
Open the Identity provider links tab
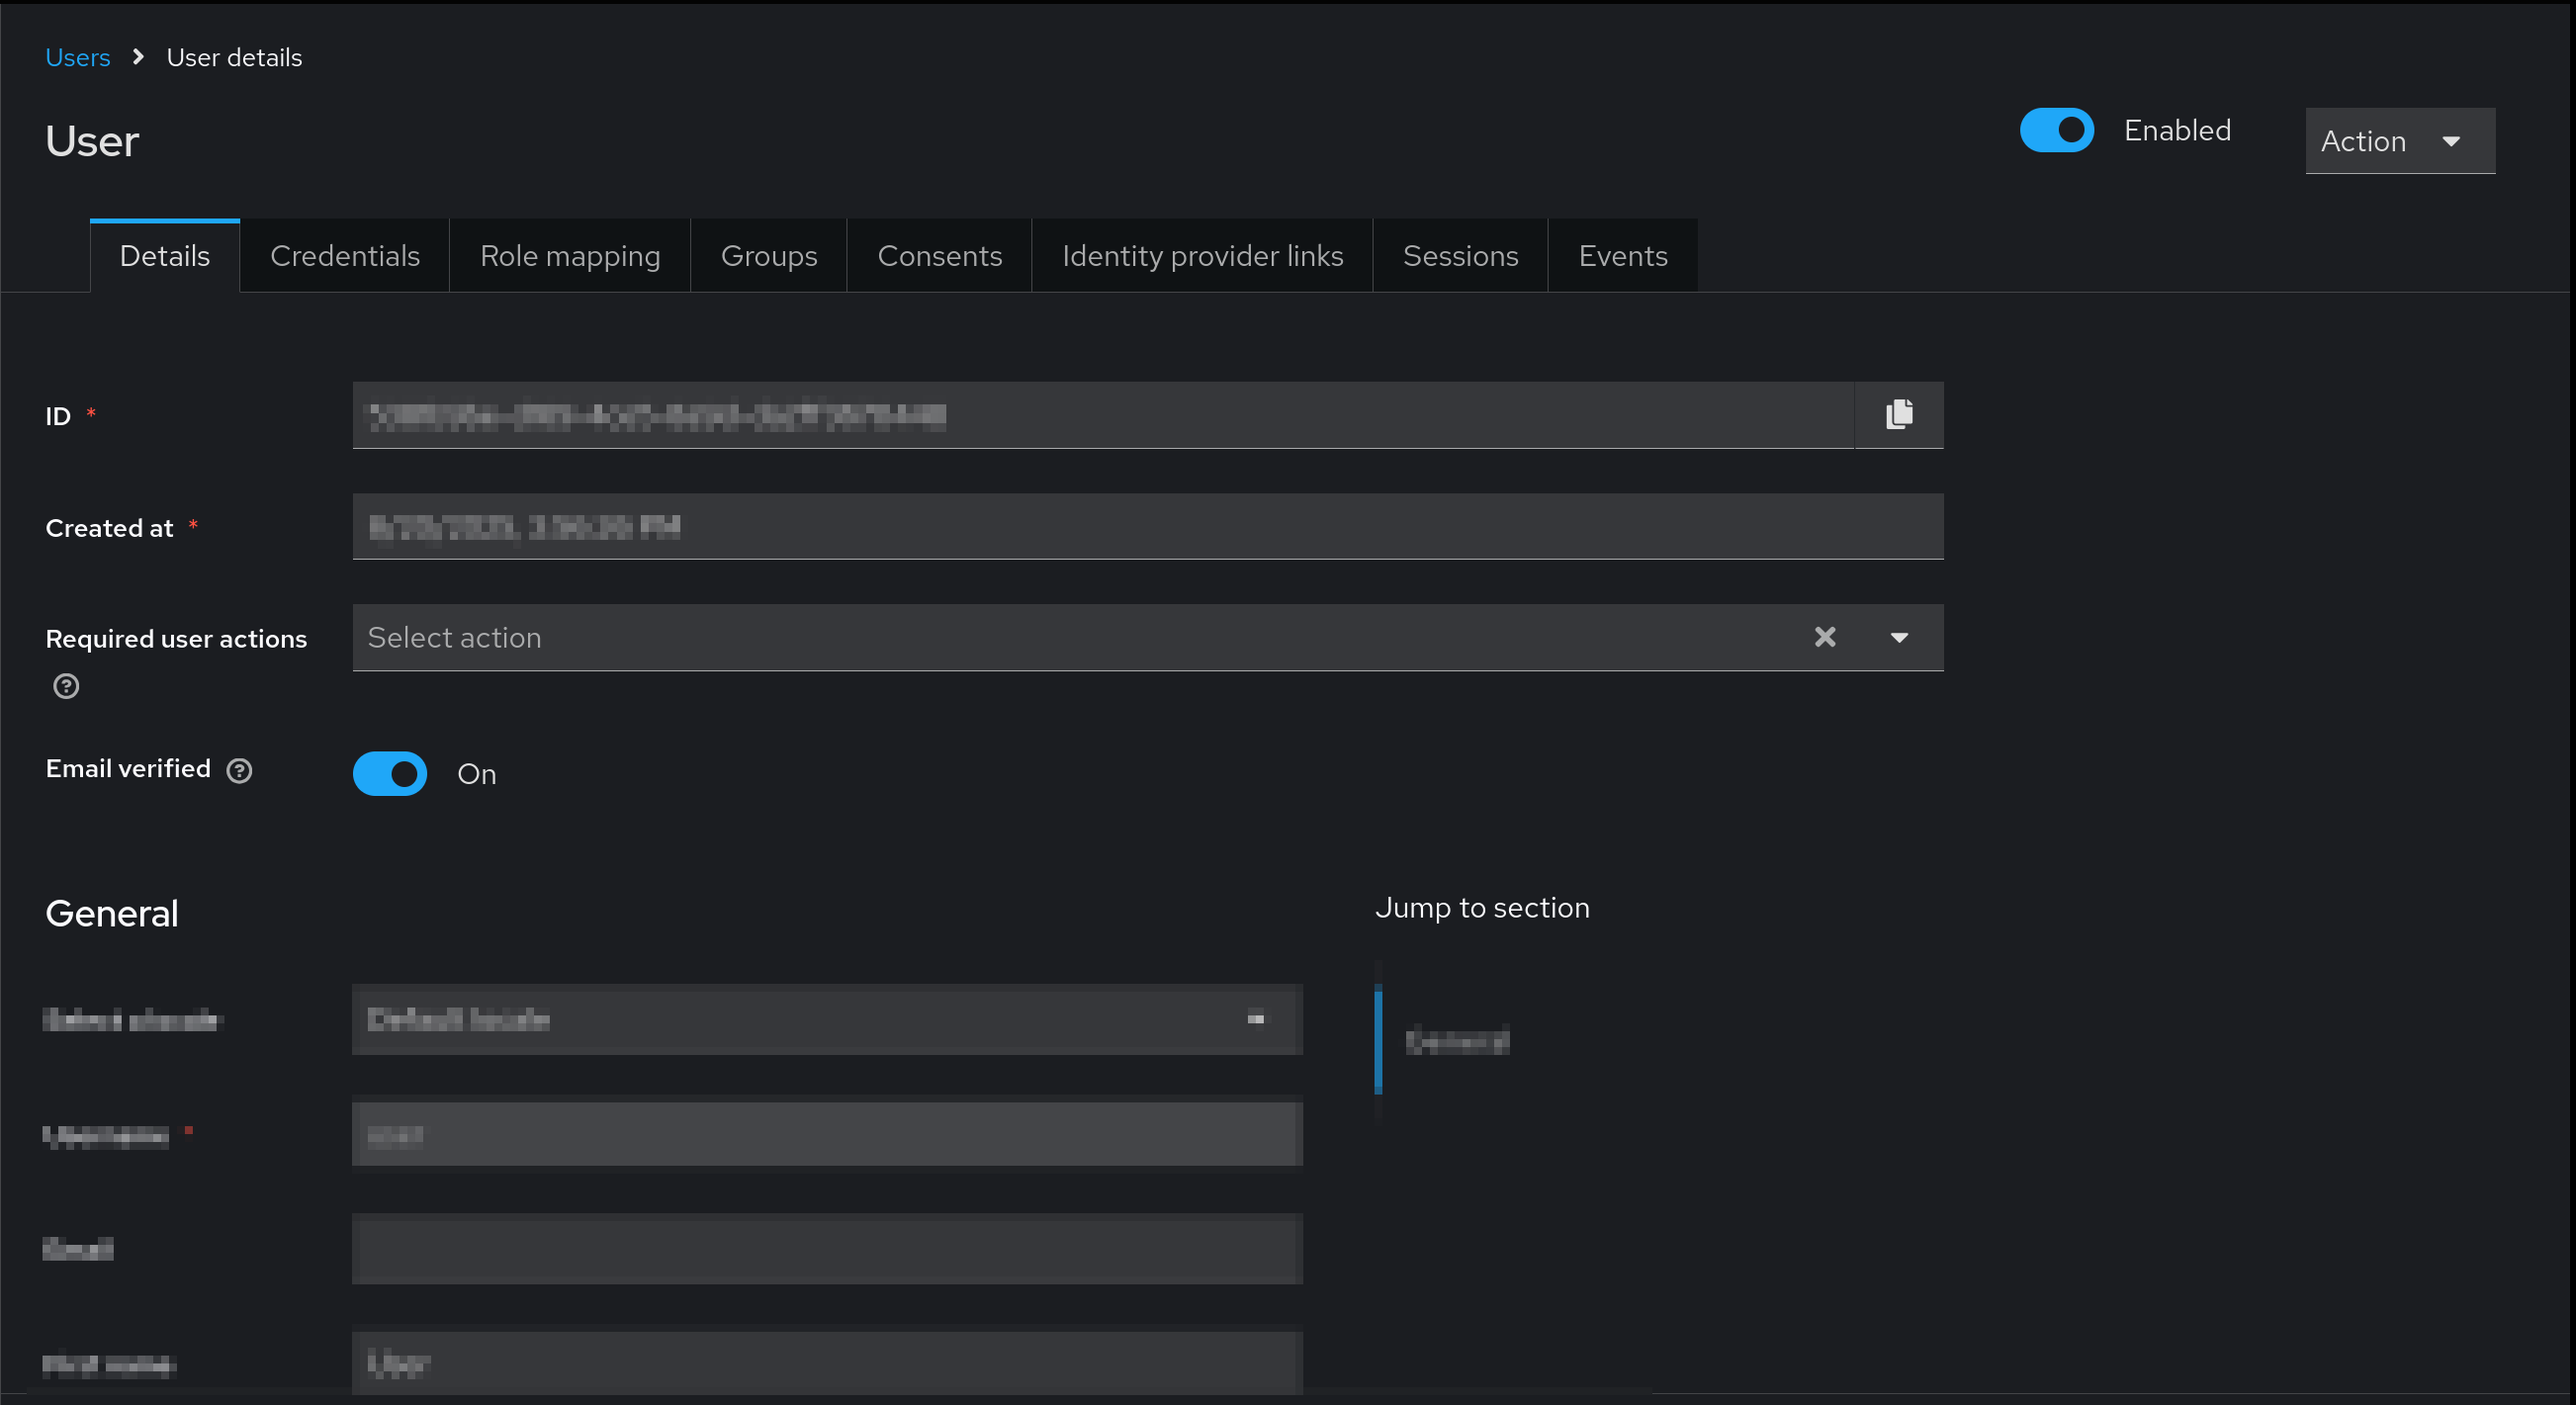click(x=1202, y=256)
